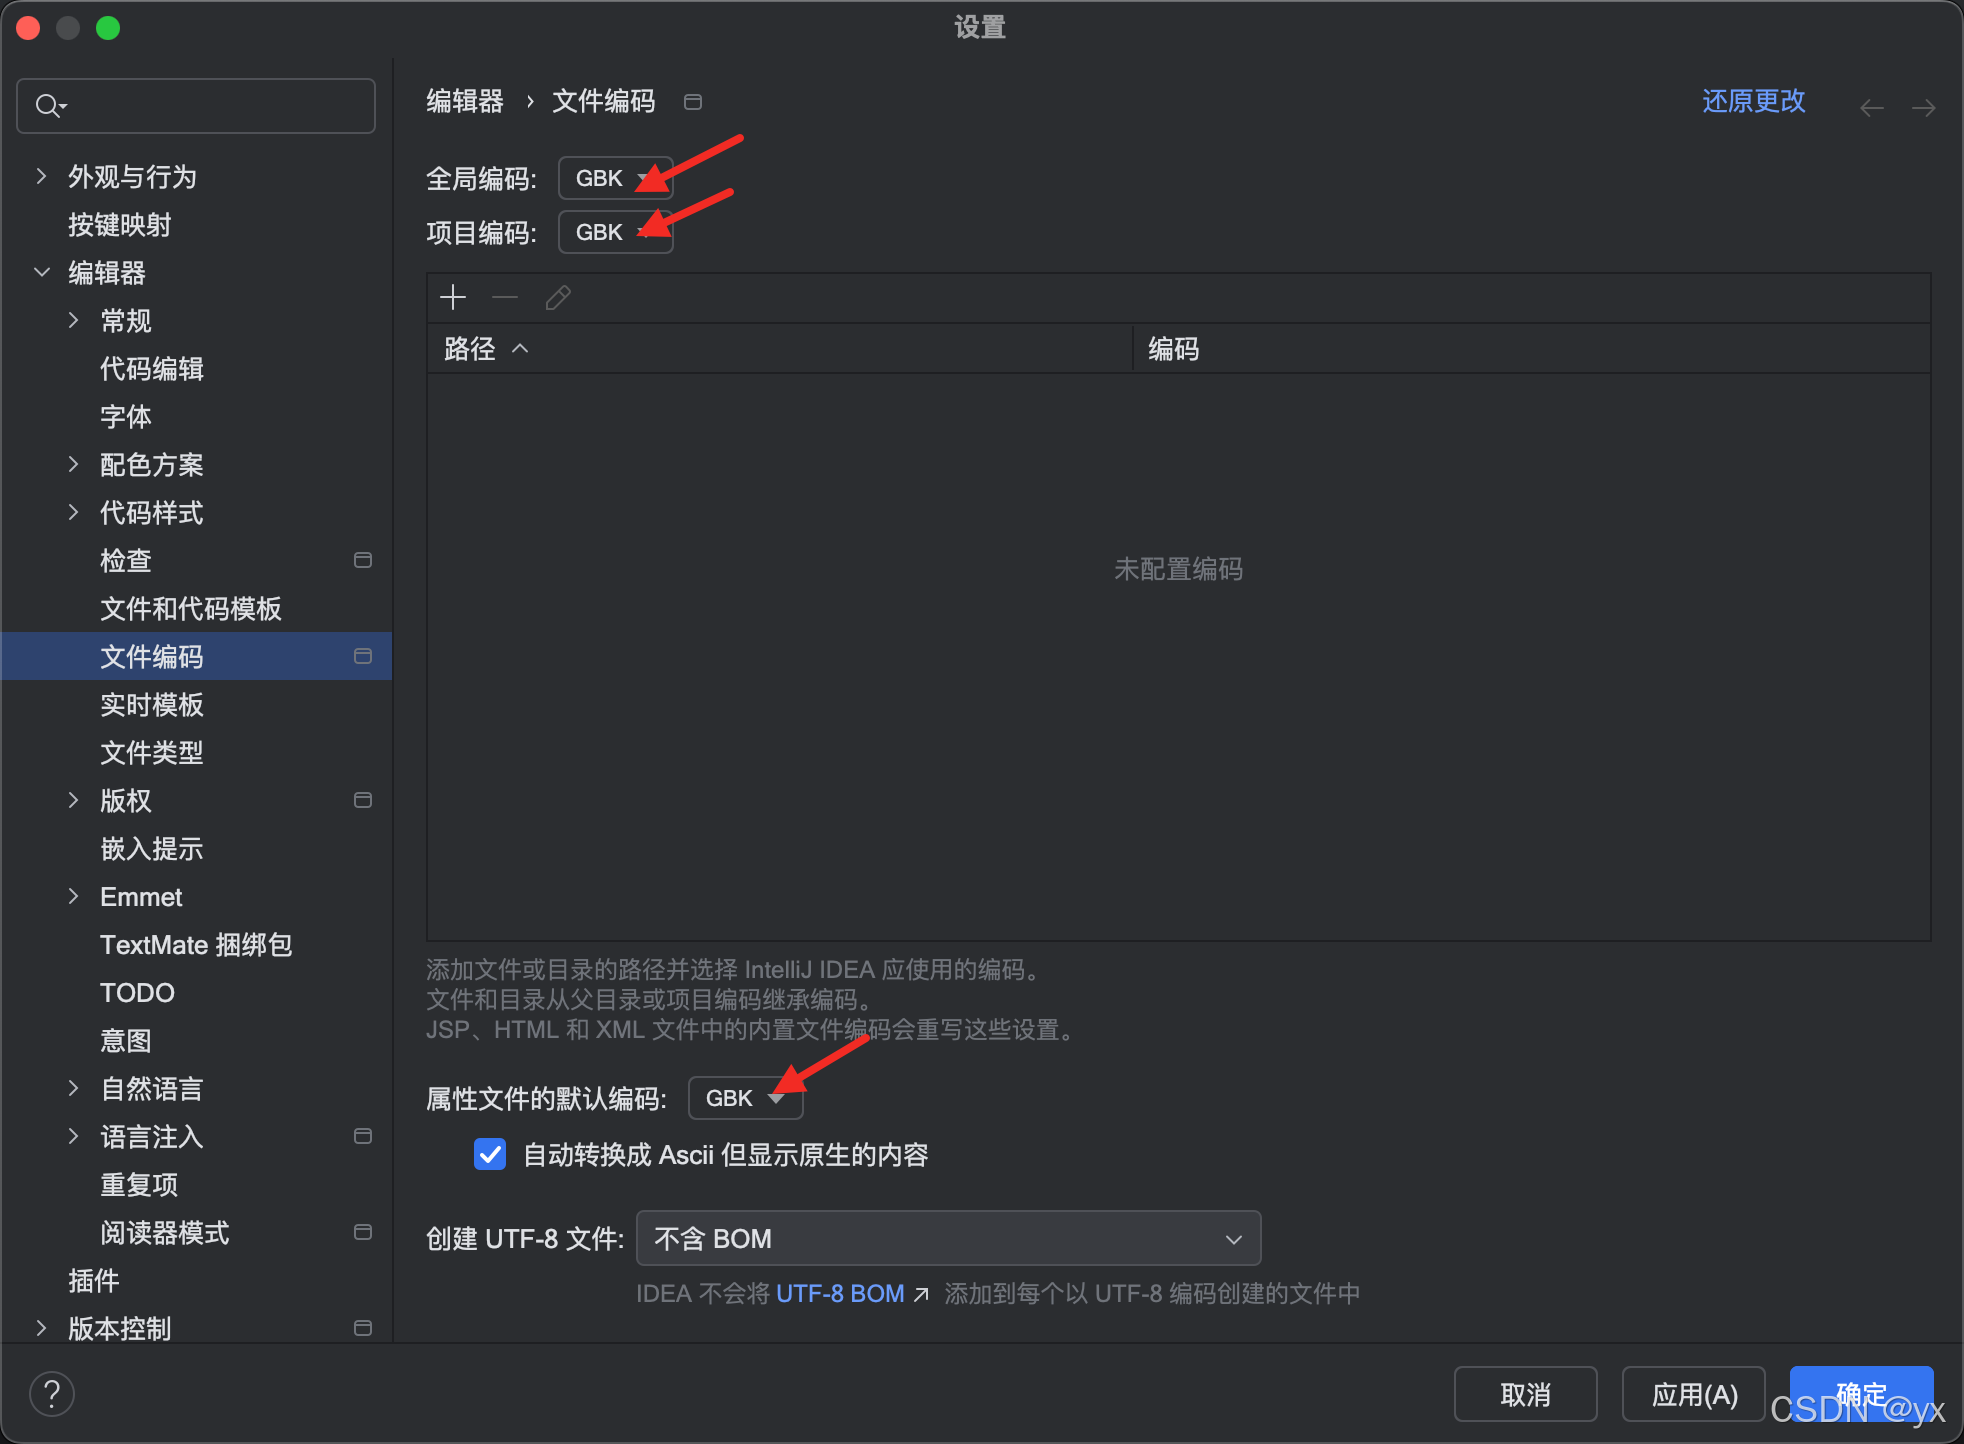
Task: Sort by 路径 column header
Action: 470,349
